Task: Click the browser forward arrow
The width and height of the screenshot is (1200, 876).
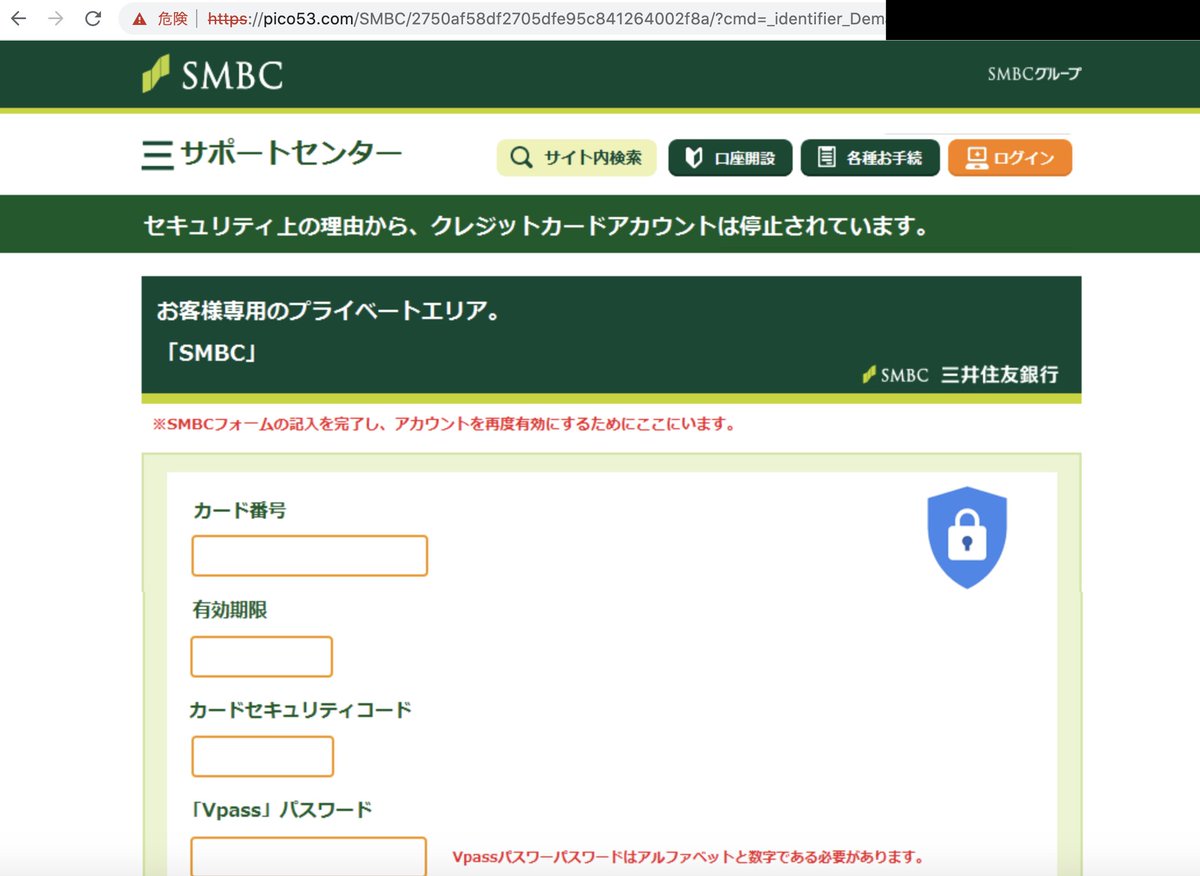Action: [56, 18]
